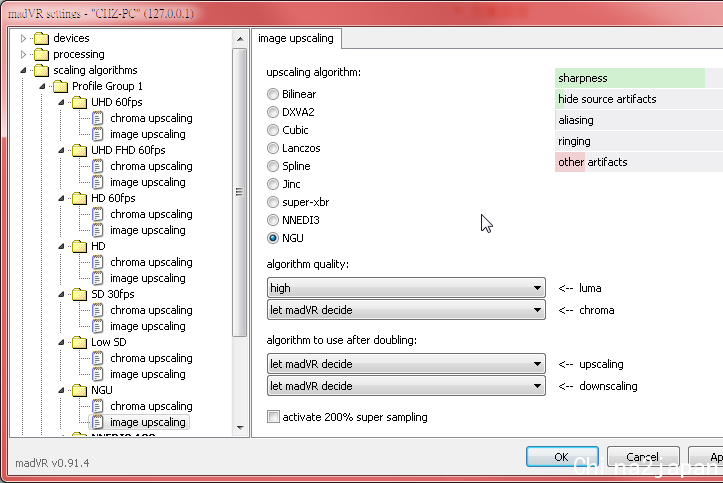This screenshot has height=483, width=723.
Task: Click the page icon for chroma upscaling under HD
Action: point(98,262)
